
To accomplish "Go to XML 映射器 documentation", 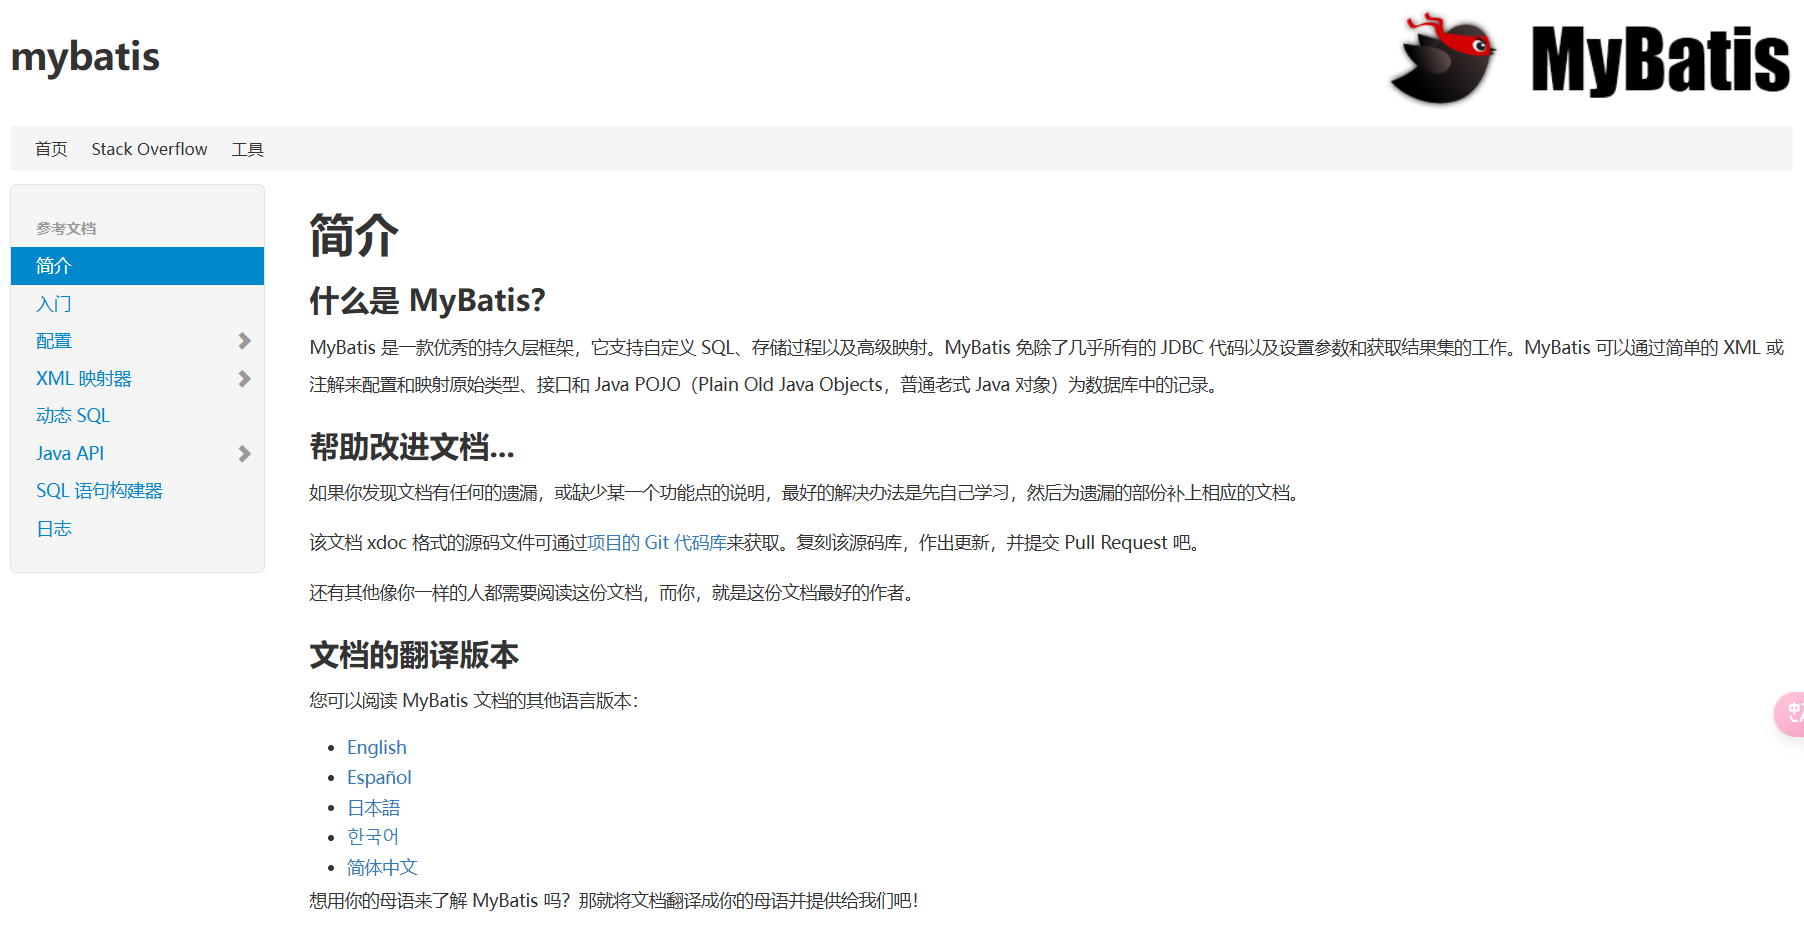I will 84,379.
